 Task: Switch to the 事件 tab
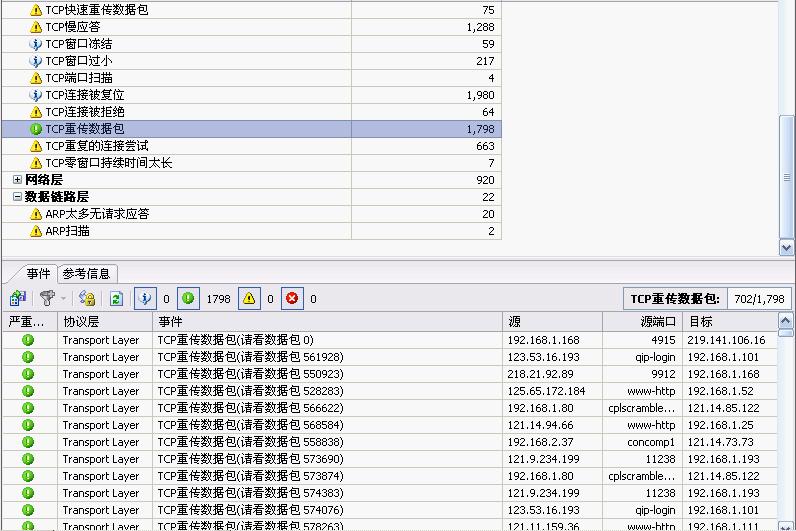(x=38, y=274)
